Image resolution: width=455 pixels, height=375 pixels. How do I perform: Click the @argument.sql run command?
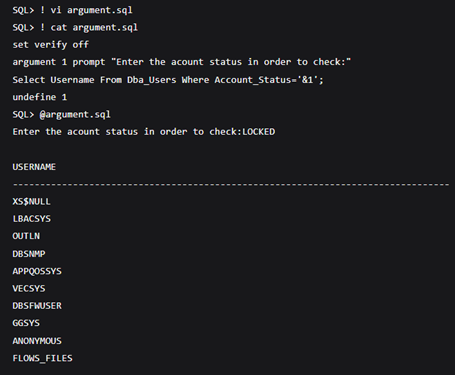(75, 115)
